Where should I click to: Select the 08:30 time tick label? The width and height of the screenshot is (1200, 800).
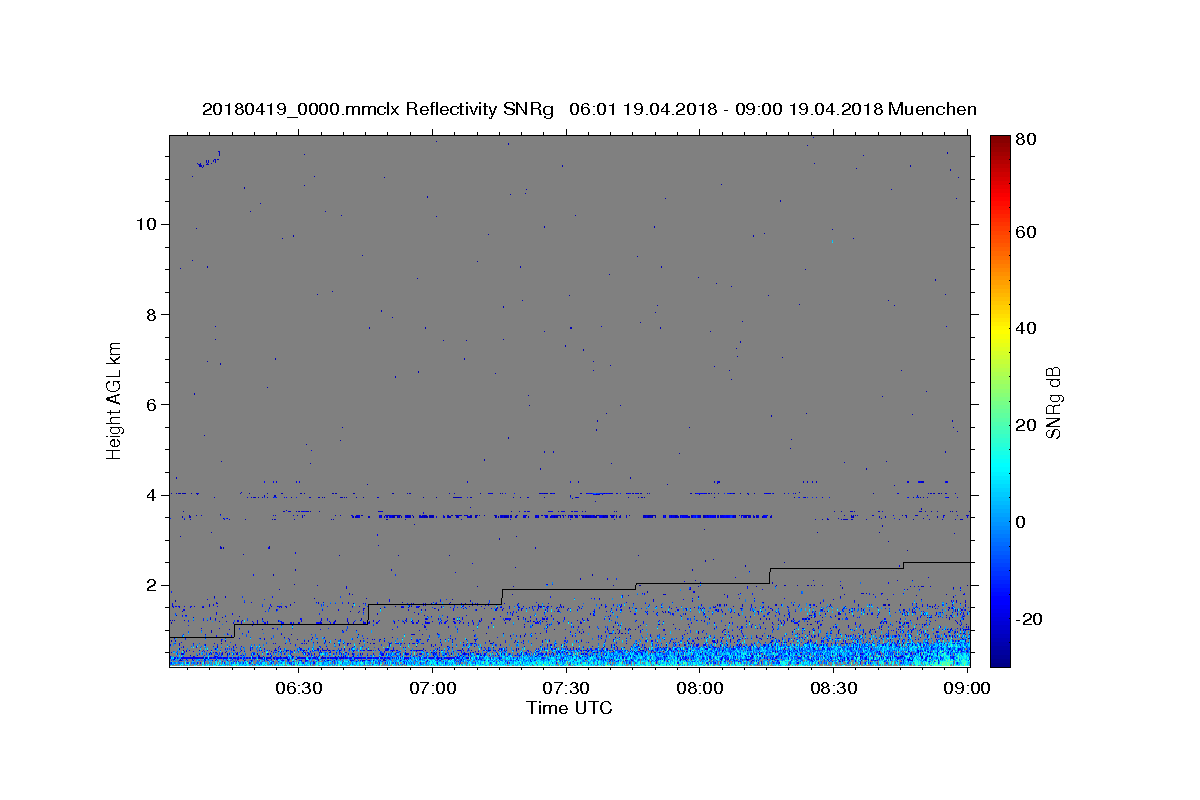[834, 689]
